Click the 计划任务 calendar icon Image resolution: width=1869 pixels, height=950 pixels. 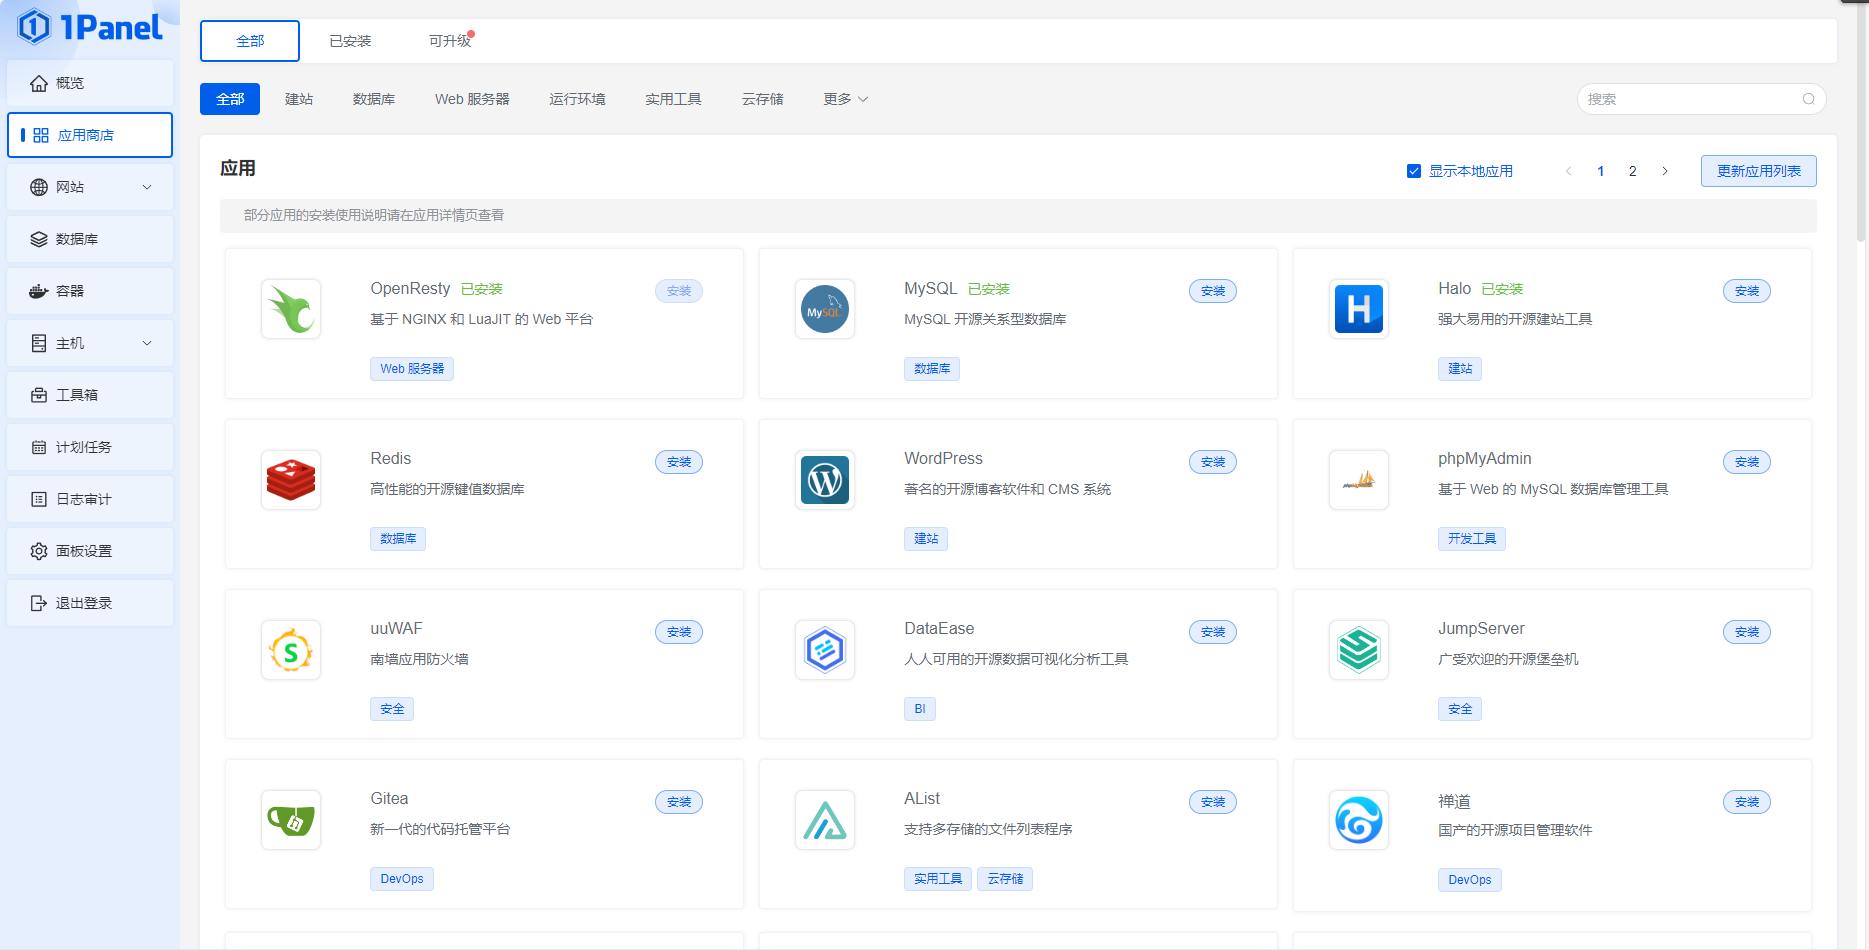tap(39, 447)
